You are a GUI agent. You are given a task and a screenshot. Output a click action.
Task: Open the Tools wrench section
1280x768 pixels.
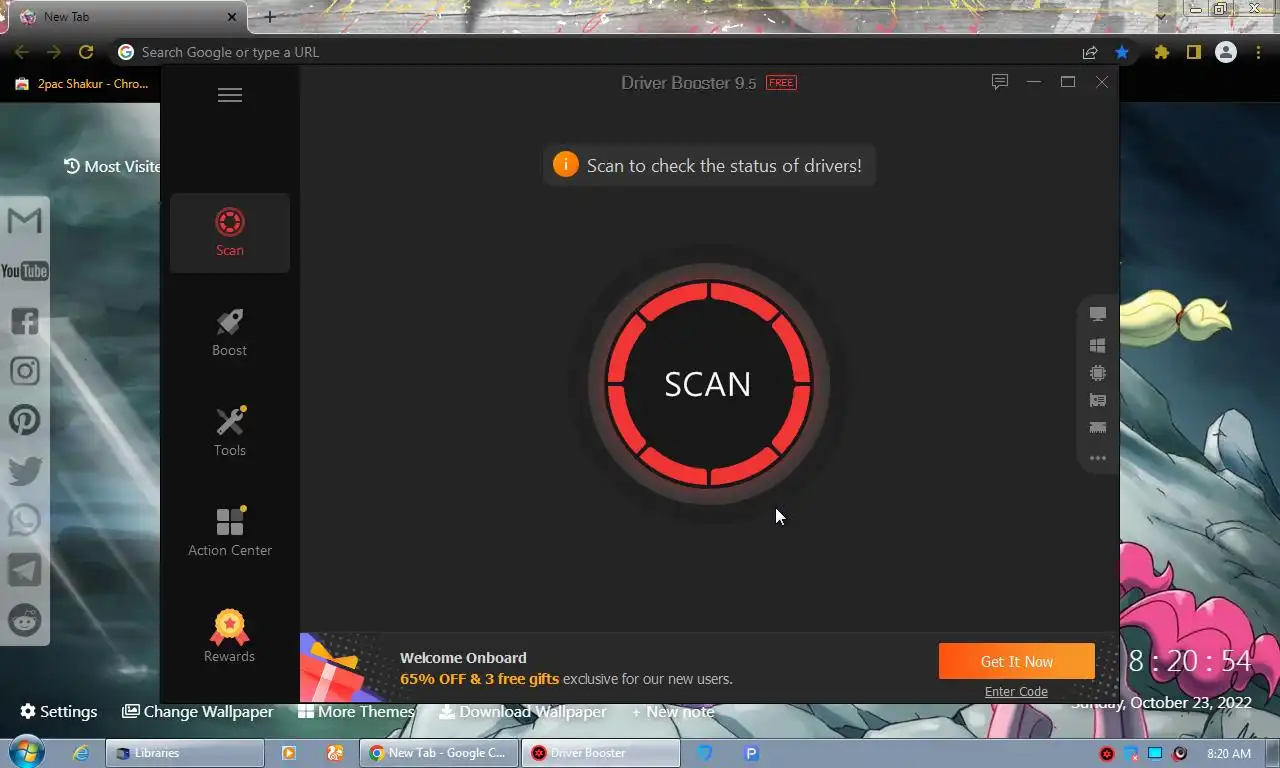pos(230,433)
